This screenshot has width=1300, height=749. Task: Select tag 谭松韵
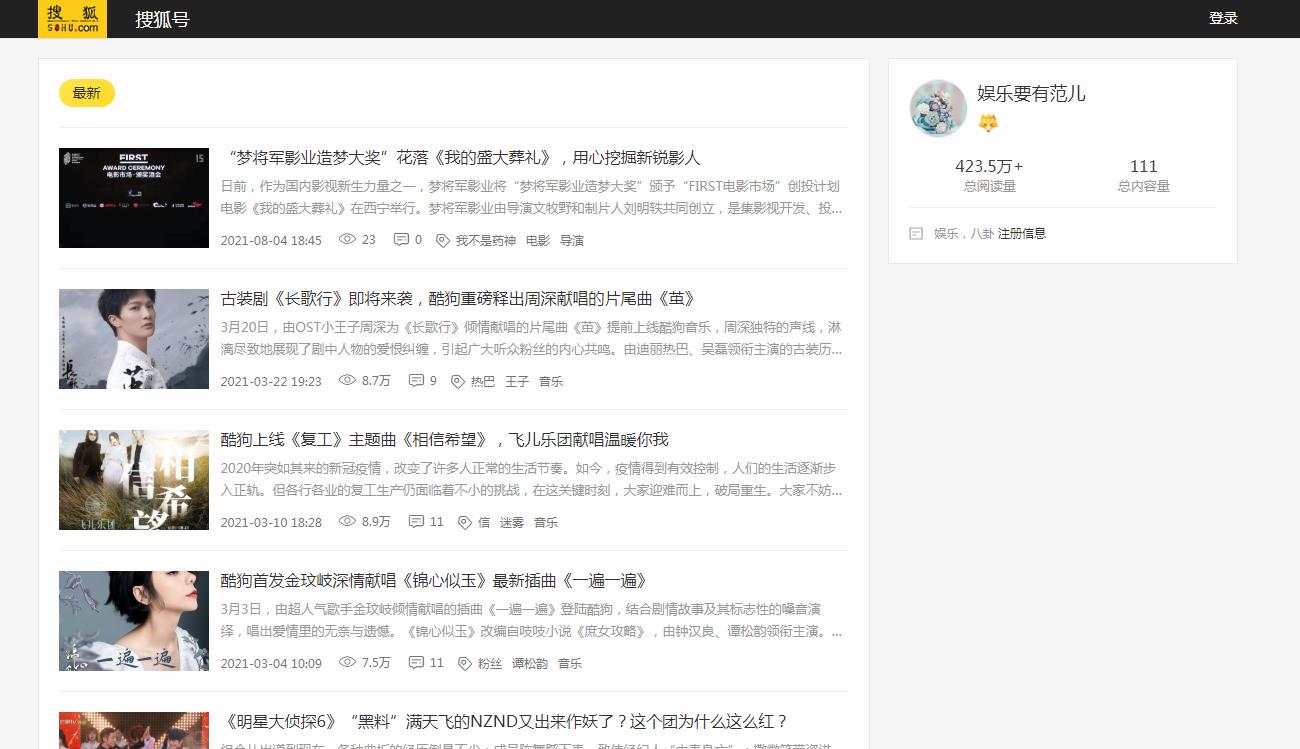pyautogui.click(x=530, y=664)
